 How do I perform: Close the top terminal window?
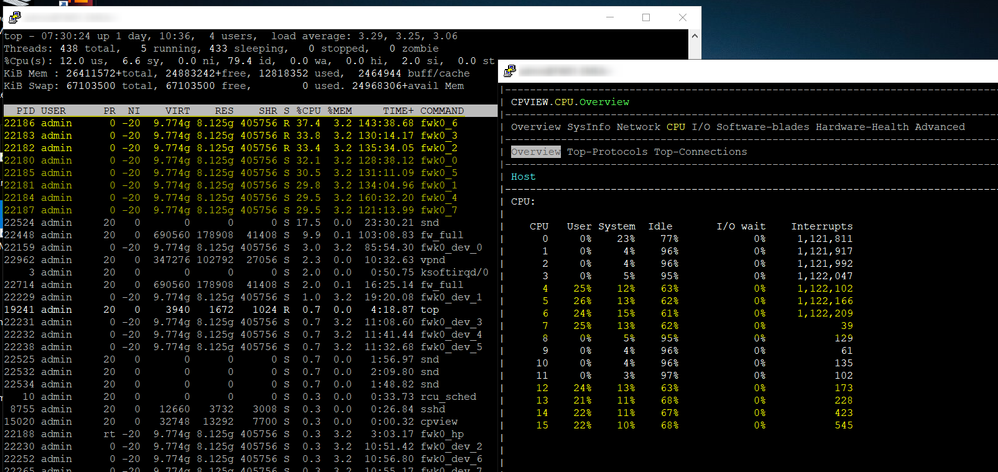point(682,17)
